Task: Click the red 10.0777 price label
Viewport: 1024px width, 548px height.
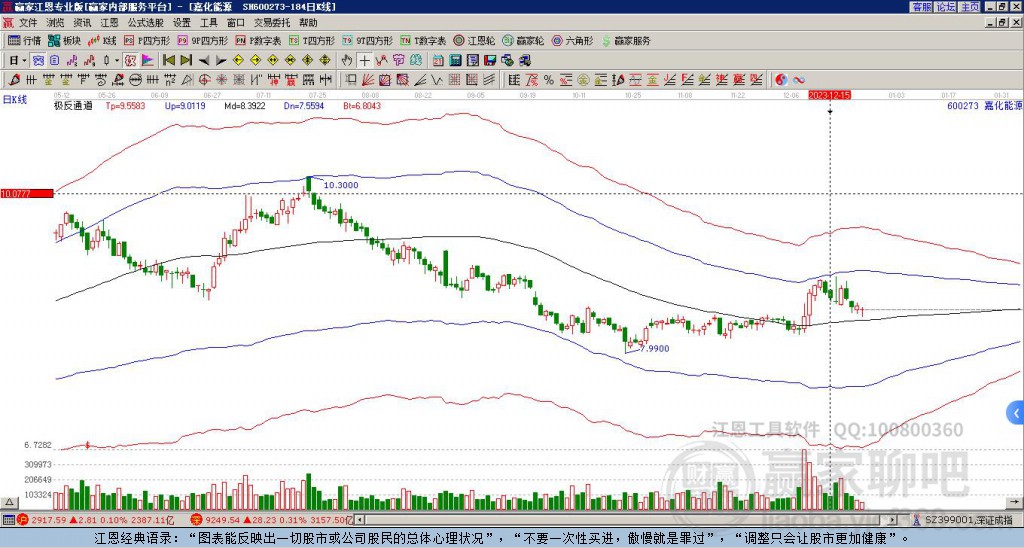Action: [x=27, y=193]
